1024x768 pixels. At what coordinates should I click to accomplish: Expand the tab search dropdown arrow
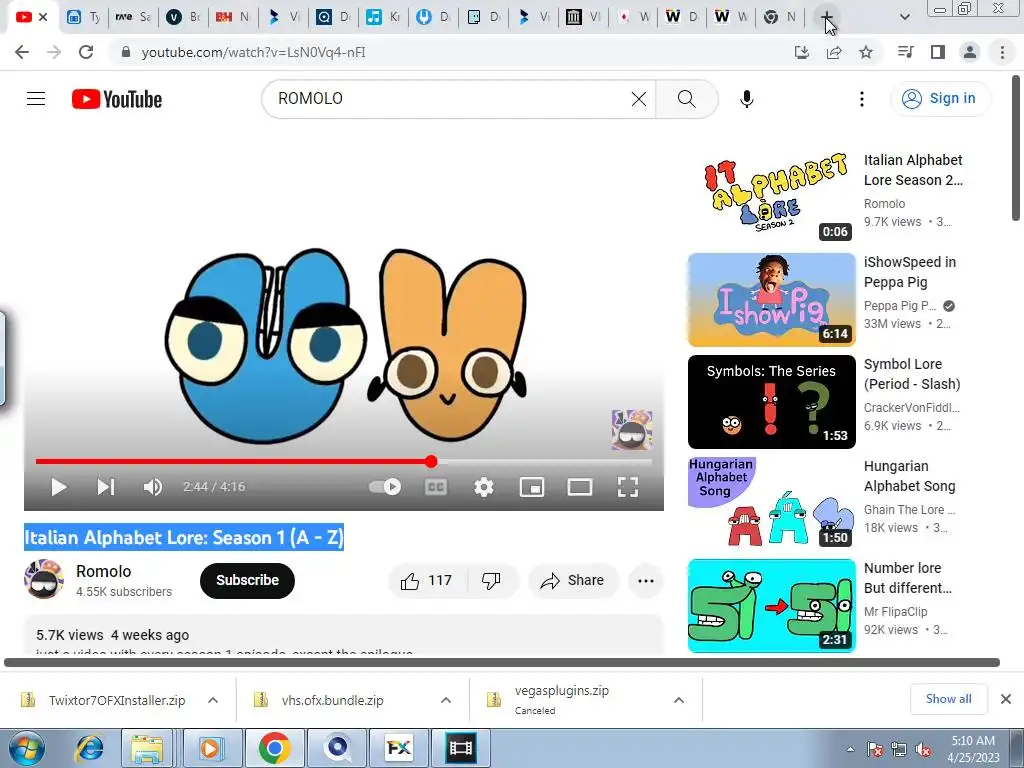click(904, 17)
